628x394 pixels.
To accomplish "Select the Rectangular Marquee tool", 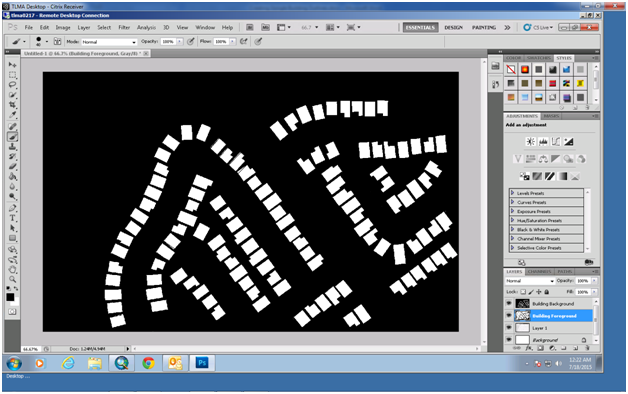I will (x=13, y=75).
